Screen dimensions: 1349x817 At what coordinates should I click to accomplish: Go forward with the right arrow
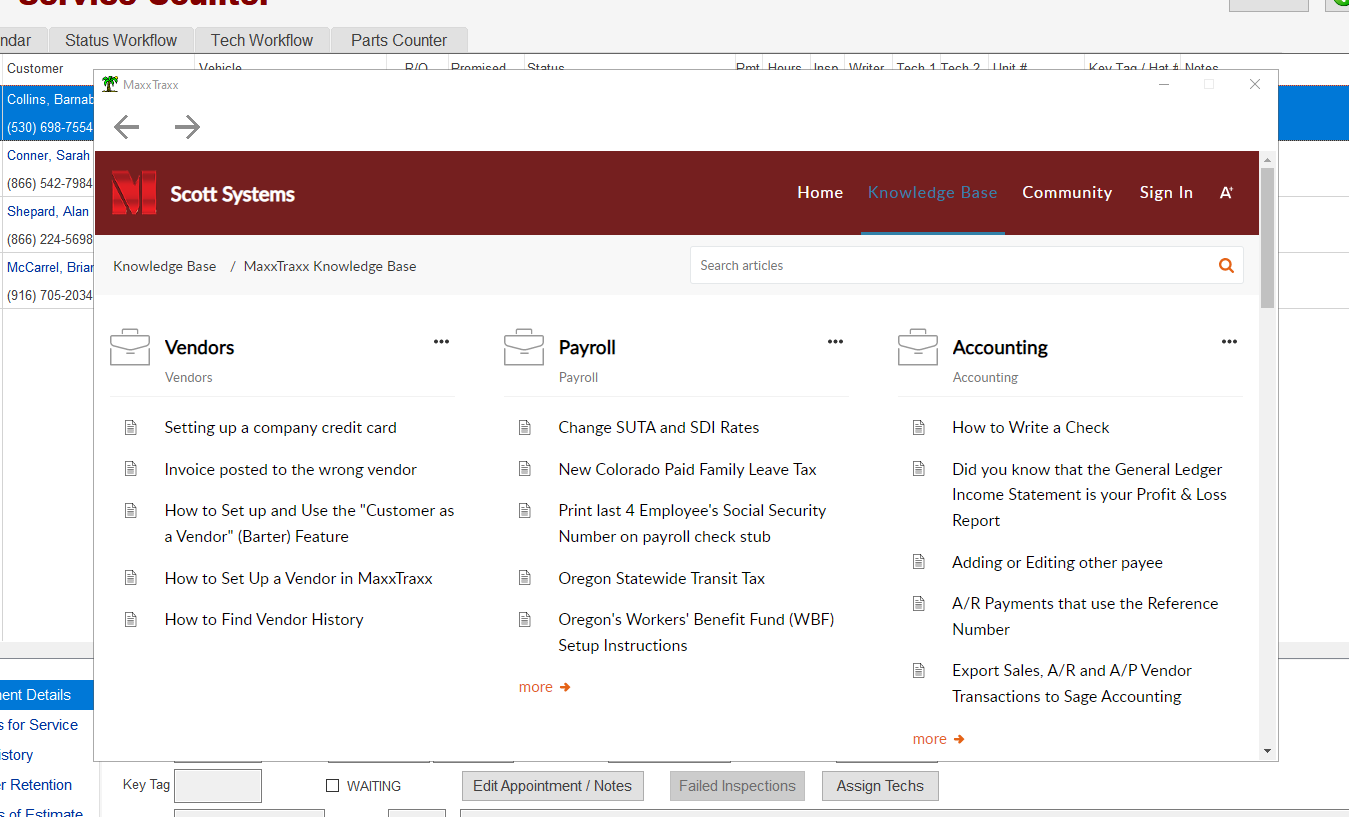click(187, 127)
